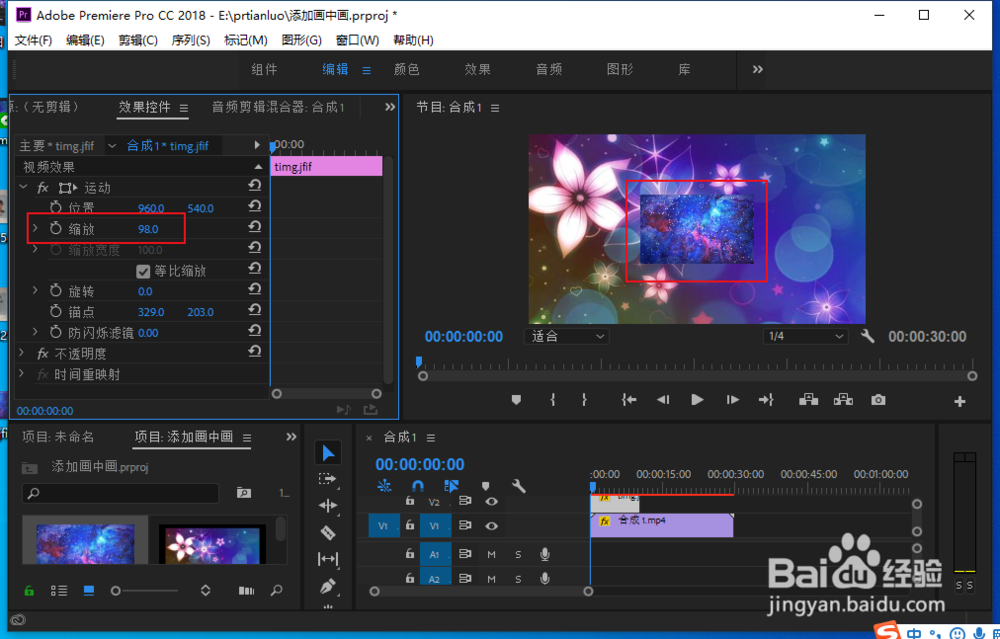Open the Program monitor button editor plus
The image size is (1000, 639).
pos(959,401)
